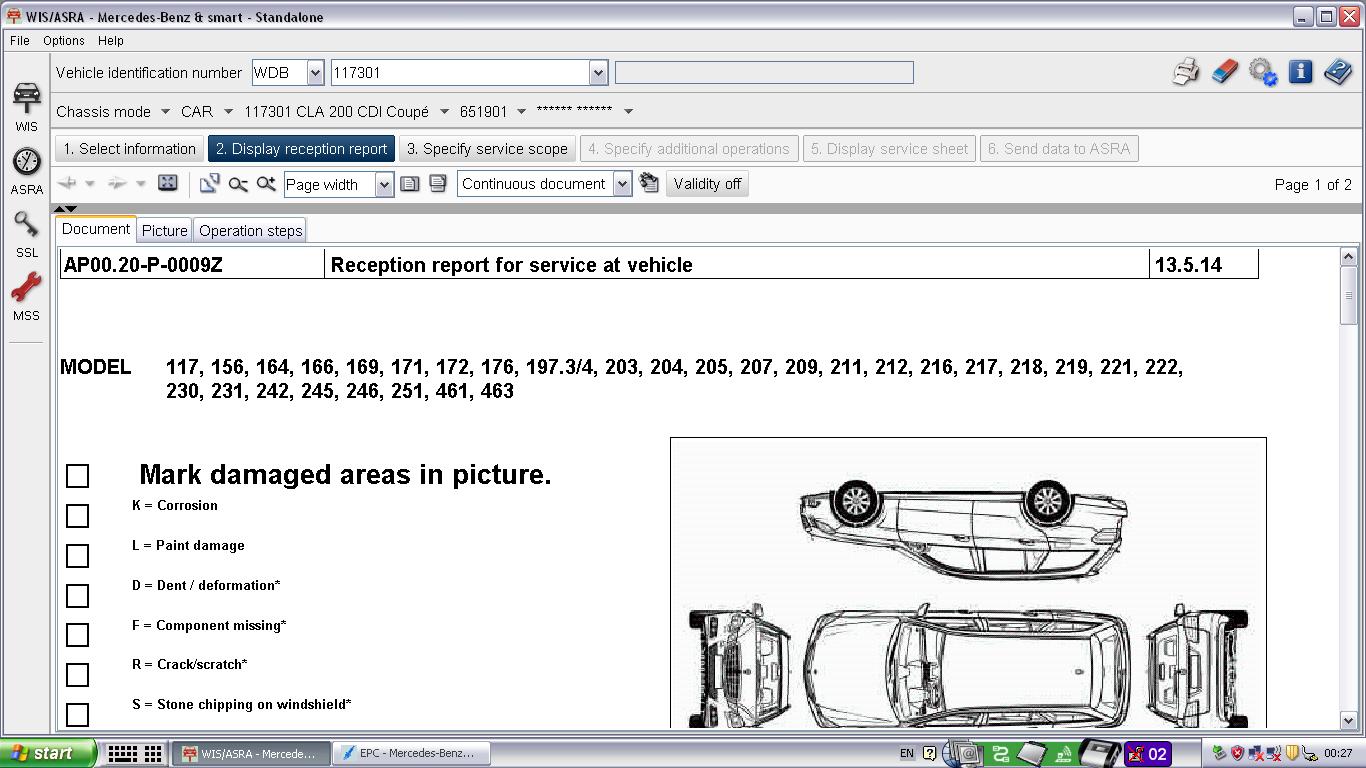
Task: Switch to the Operation steps tab
Action: 250,231
